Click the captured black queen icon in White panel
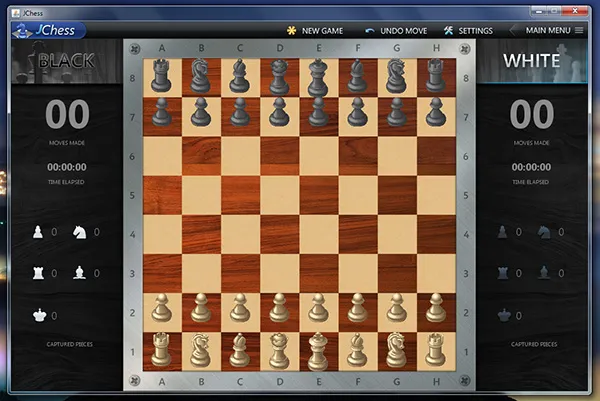 click(502, 314)
